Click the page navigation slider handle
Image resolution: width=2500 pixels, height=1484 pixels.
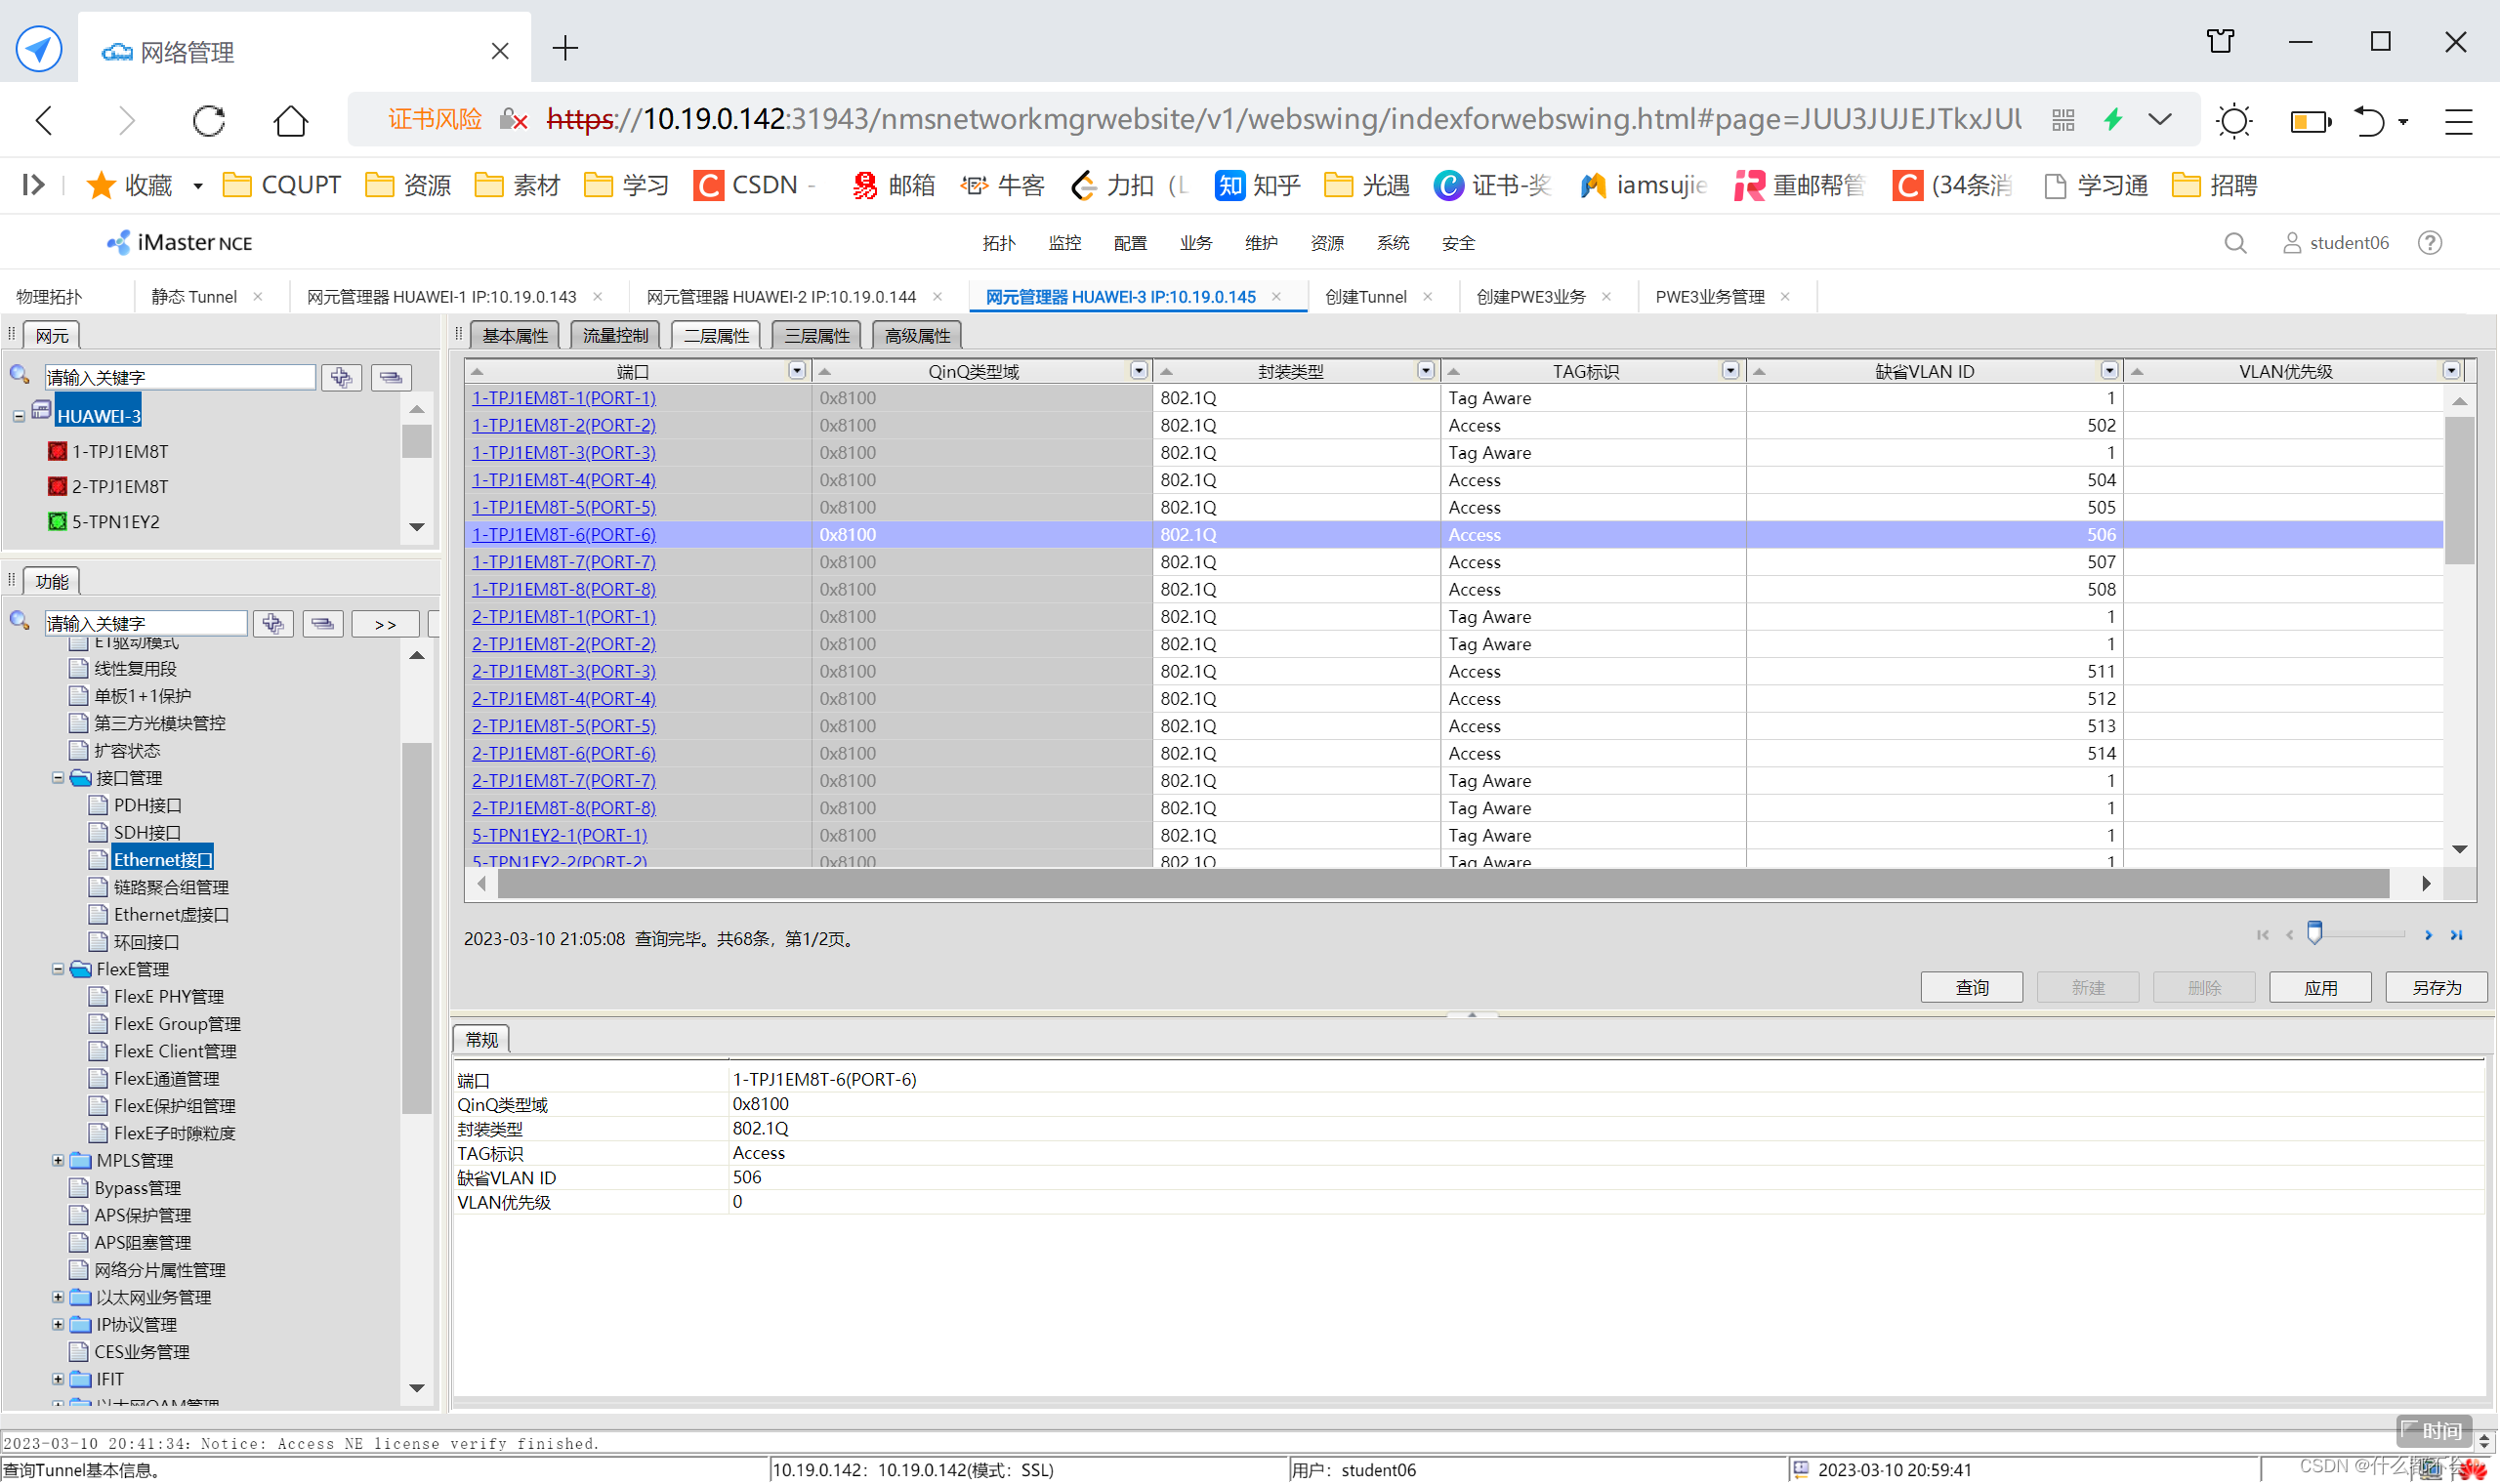[2314, 933]
